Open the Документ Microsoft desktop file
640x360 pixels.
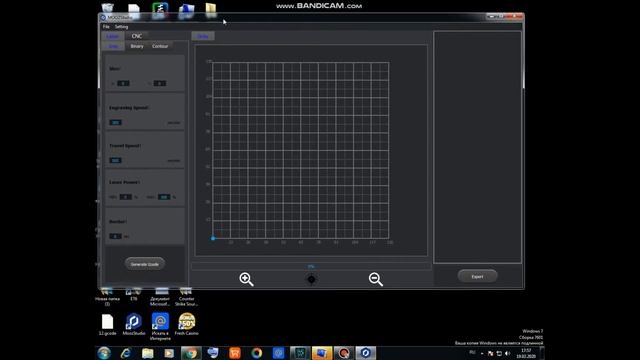(160, 297)
